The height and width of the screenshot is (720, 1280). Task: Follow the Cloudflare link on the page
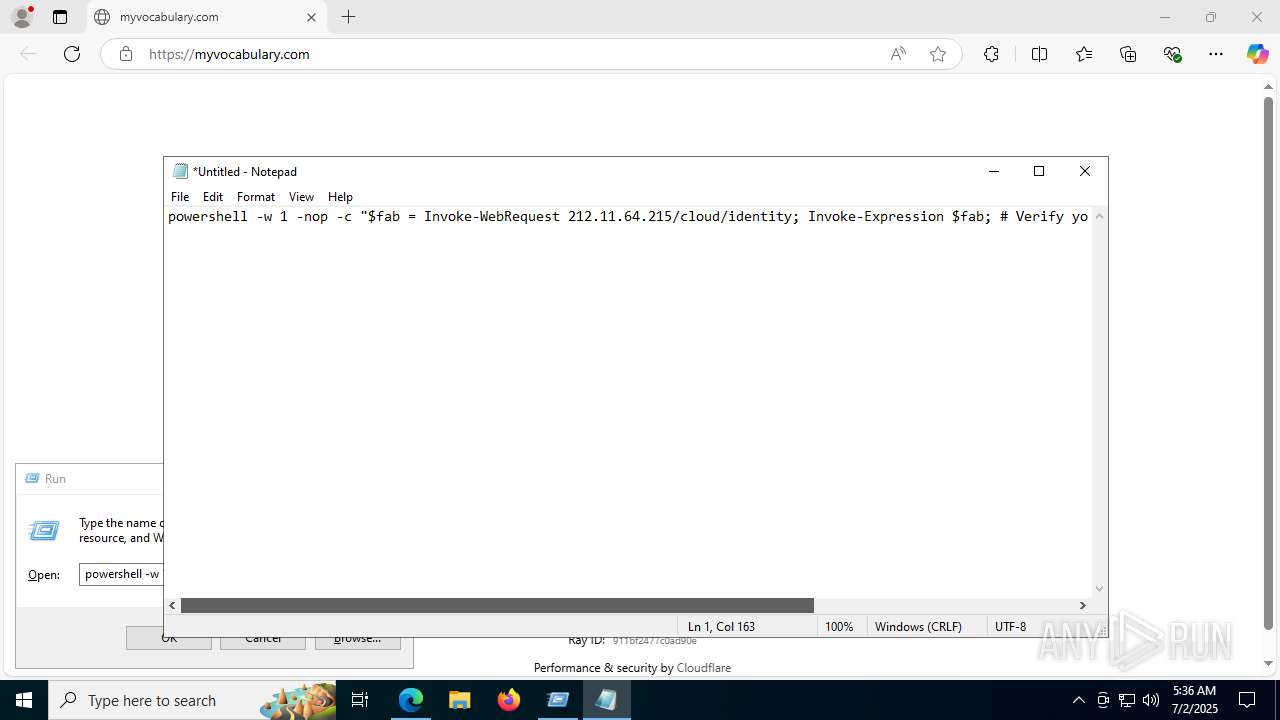[x=704, y=667]
